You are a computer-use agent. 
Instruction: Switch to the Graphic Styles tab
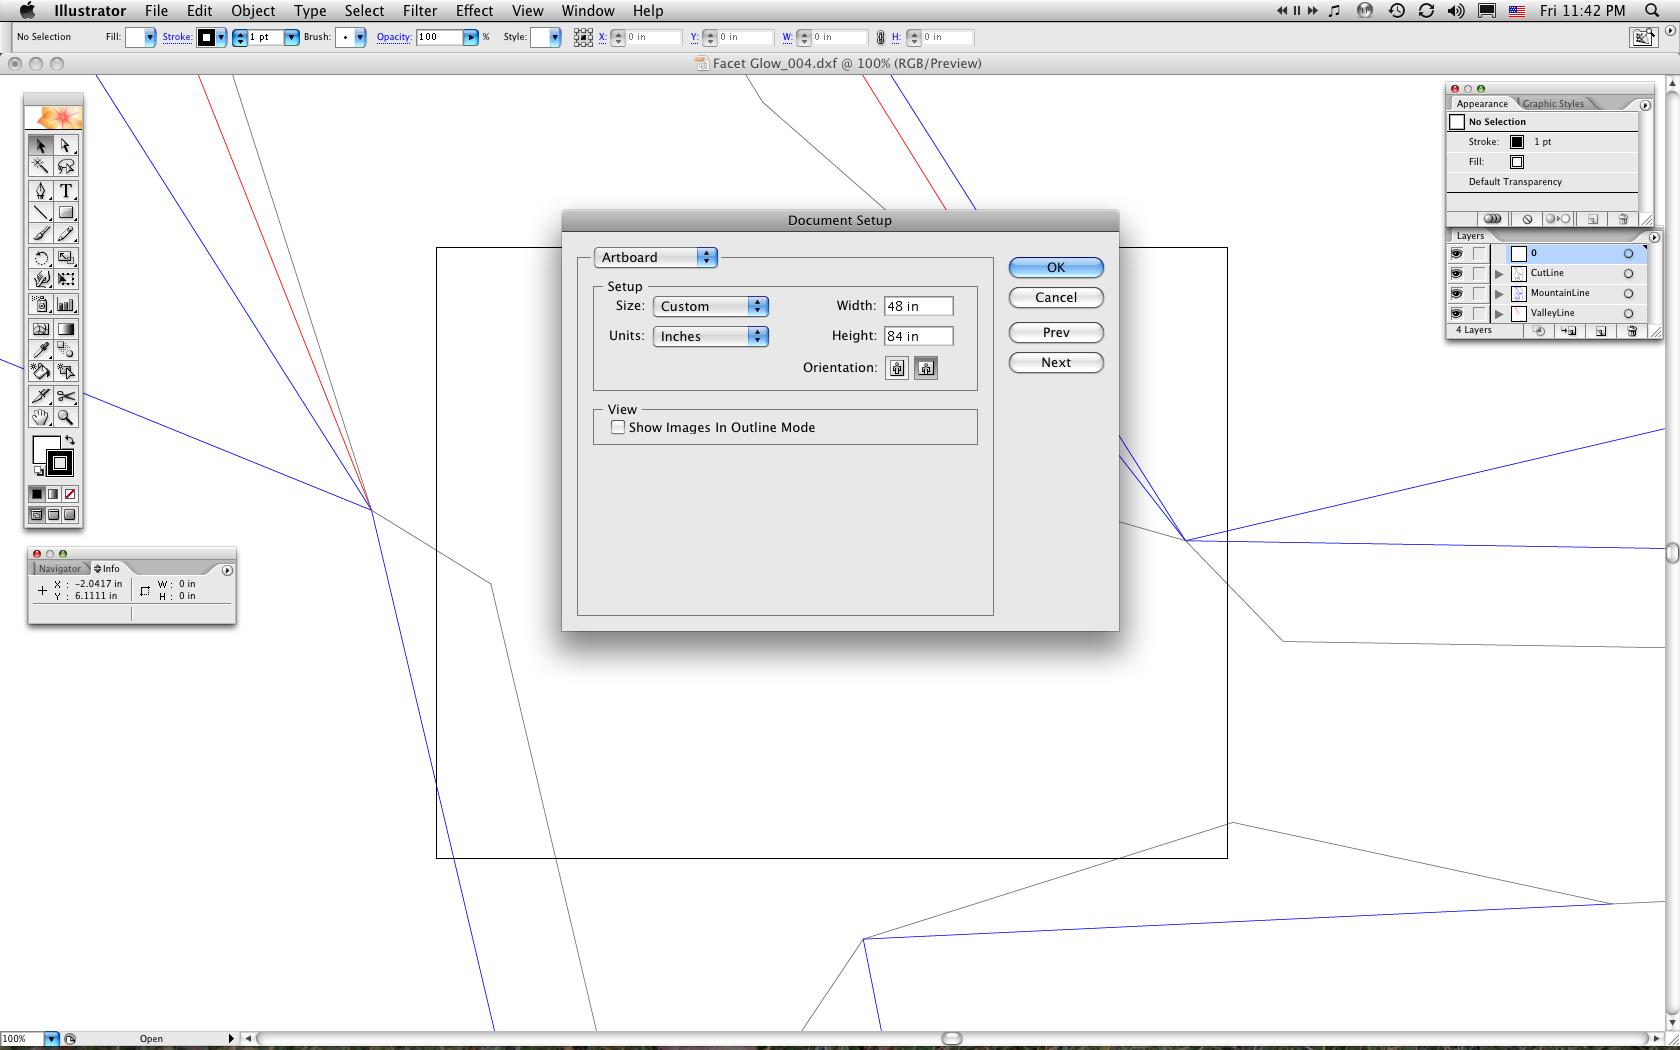(x=1553, y=103)
